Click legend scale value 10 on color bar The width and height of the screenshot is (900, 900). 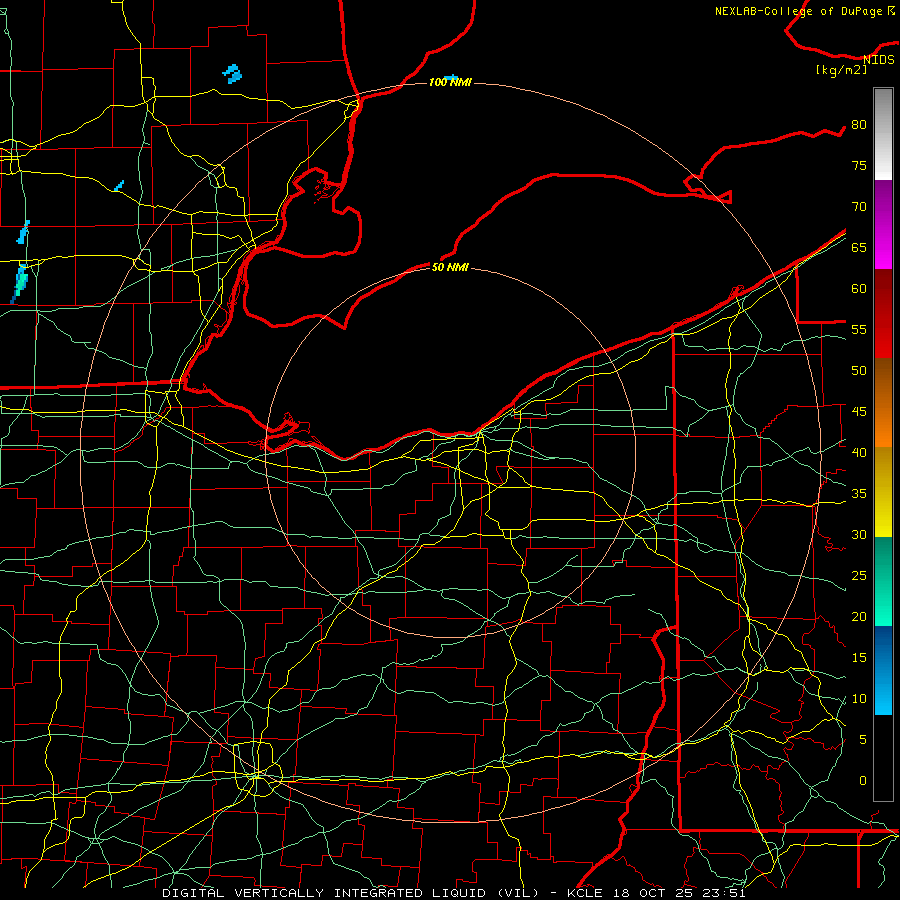click(x=859, y=699)
